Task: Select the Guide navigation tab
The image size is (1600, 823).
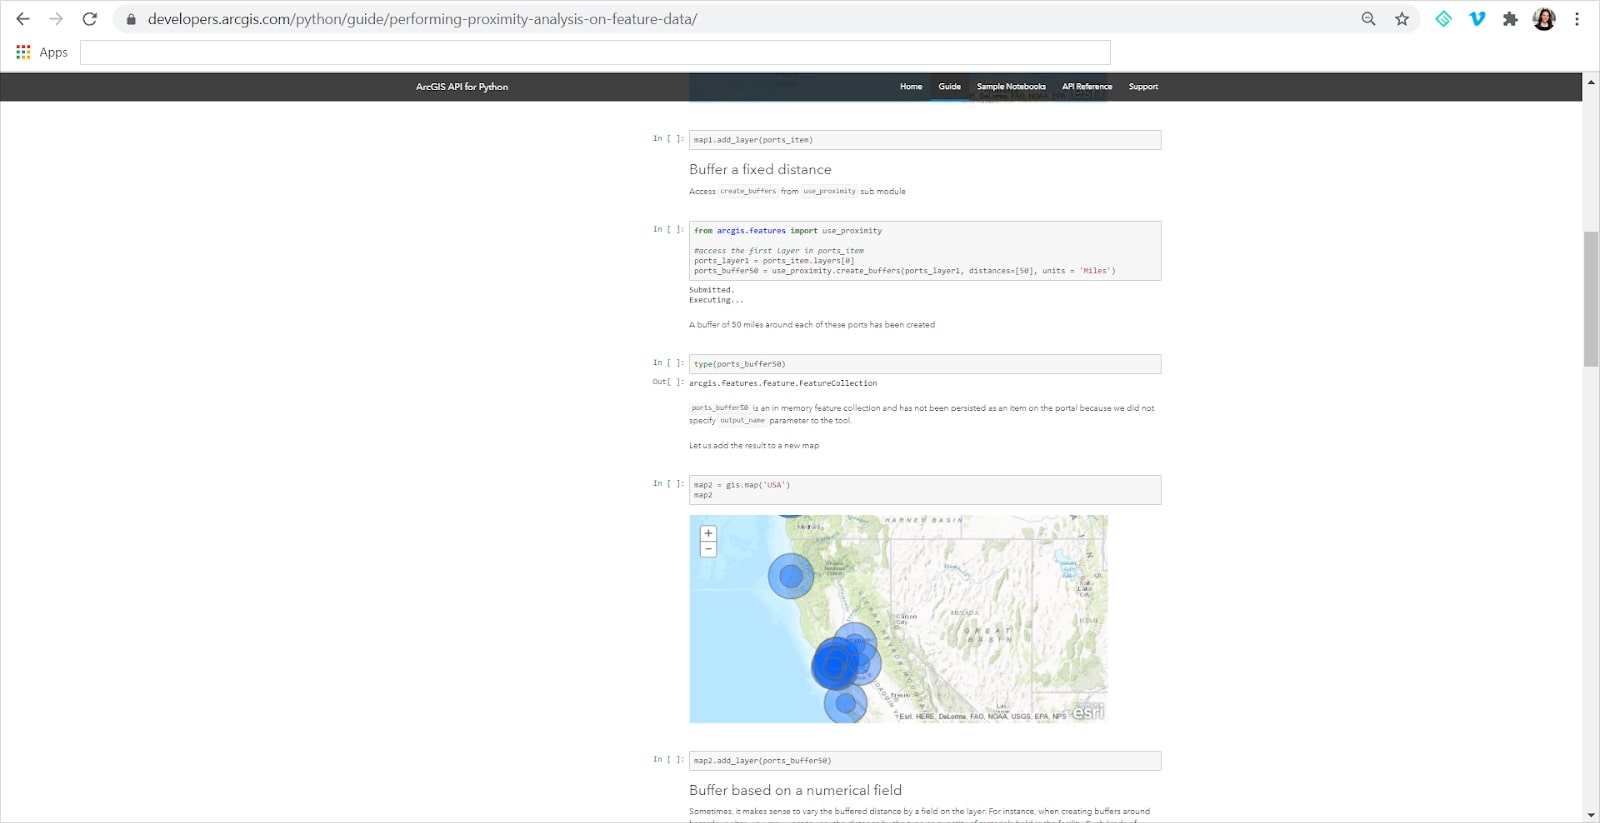Action: (x=949, y=87)
